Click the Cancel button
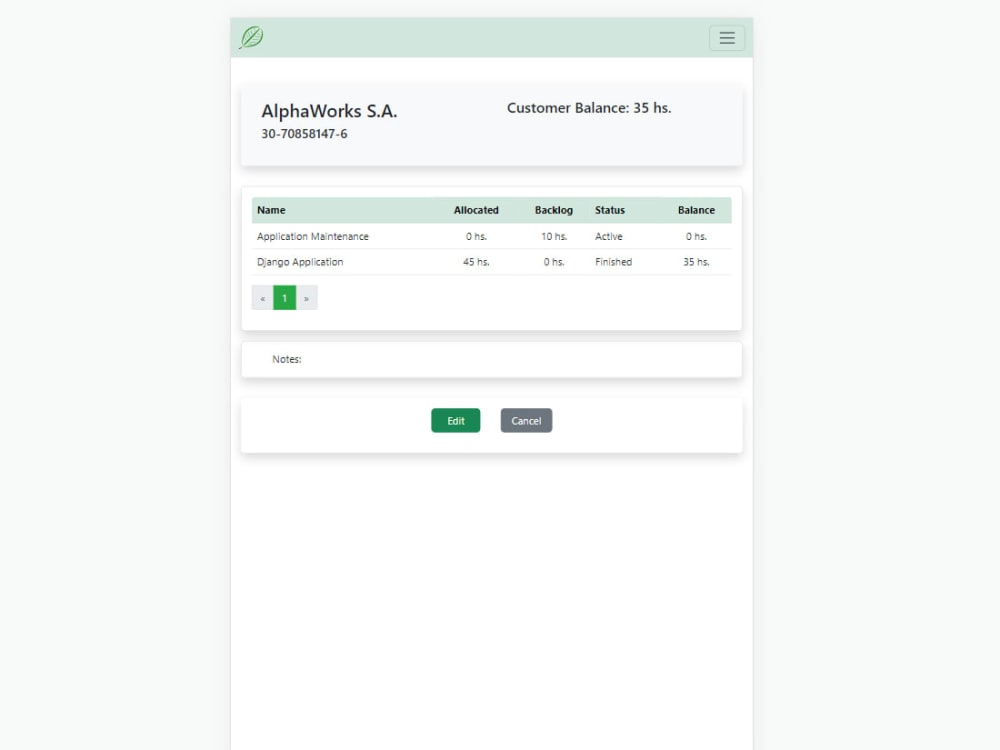Screen dimensions: 1000x750 (x=526, y=420)
